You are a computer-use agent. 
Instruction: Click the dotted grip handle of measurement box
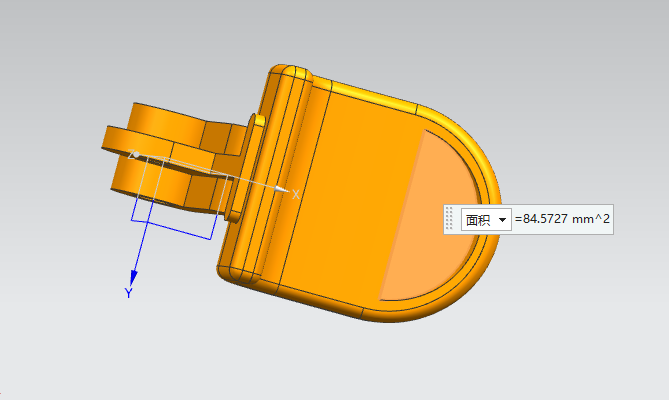pyautogui.click(x=450, y=220)
